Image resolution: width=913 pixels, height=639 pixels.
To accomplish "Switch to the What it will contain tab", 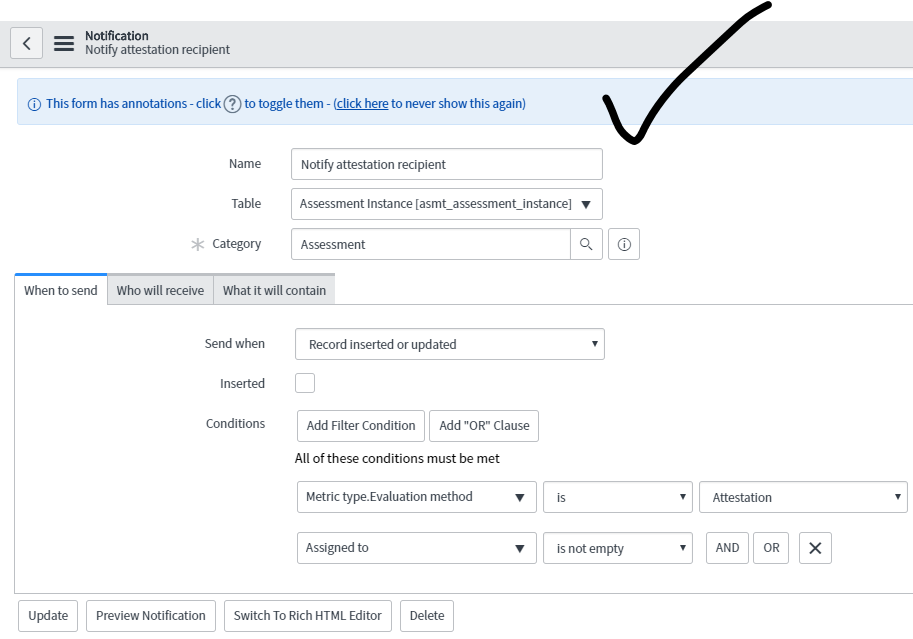I will 273,289.
